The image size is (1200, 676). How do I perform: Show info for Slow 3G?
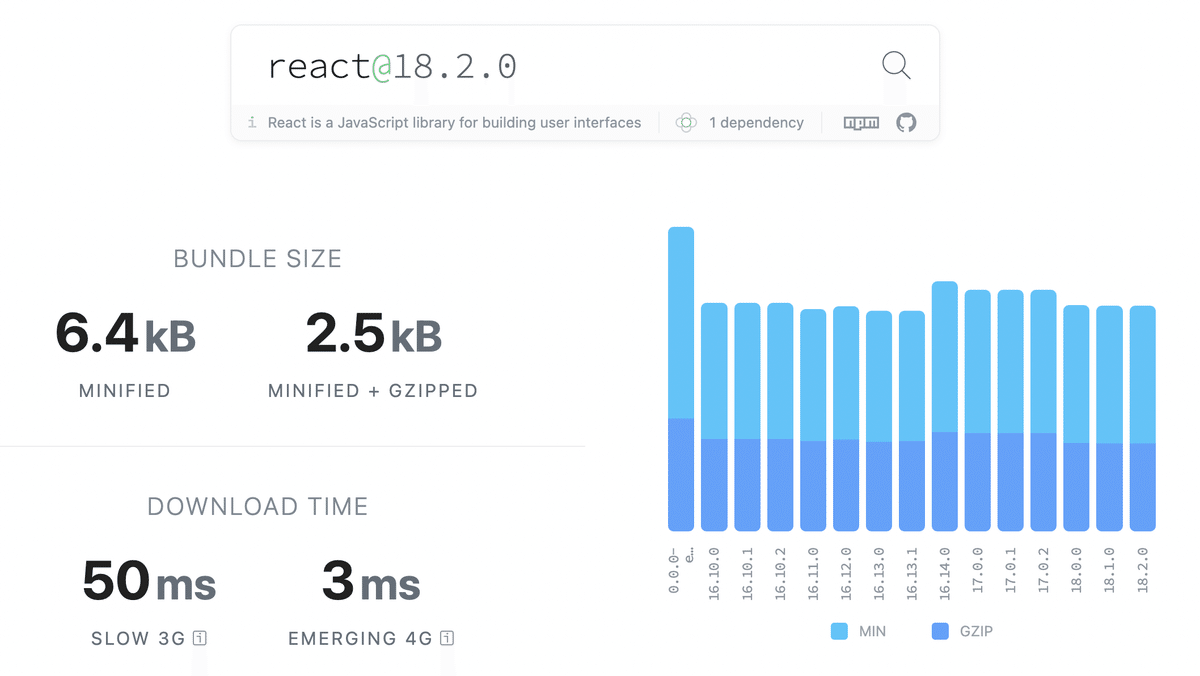tap(200, 638)
